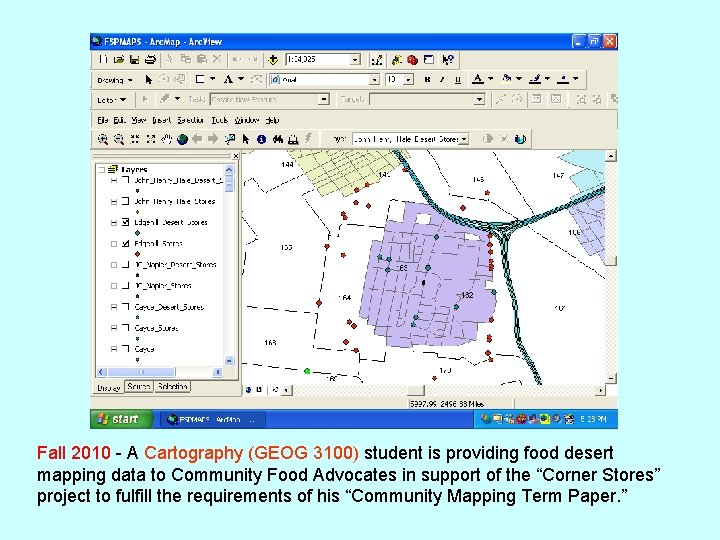This screenshot has height=540, width=720.
Task: Open the red ArcToolbox icon
Action: pos(412,60)
